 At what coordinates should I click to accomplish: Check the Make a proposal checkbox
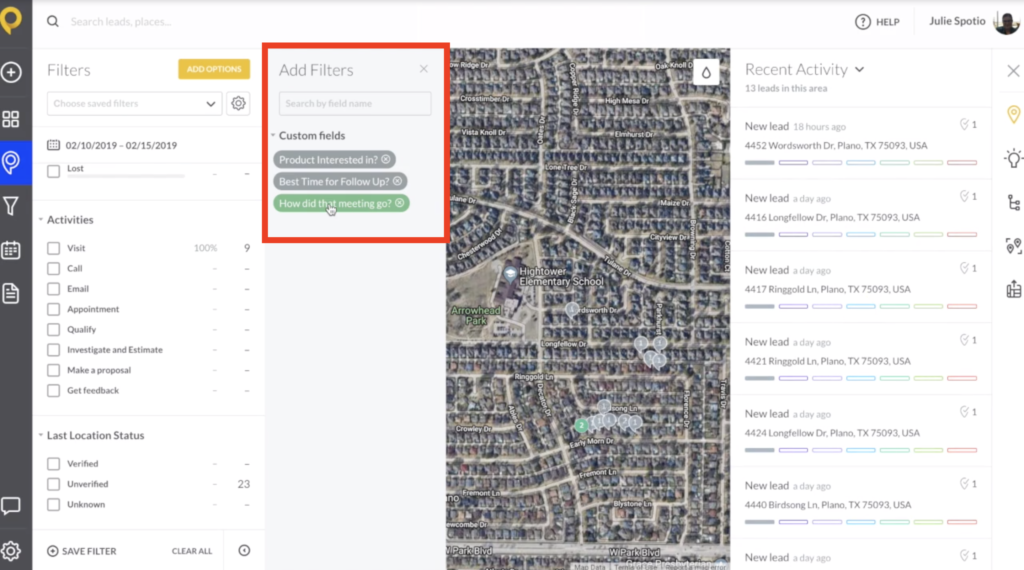coord(54,370)
